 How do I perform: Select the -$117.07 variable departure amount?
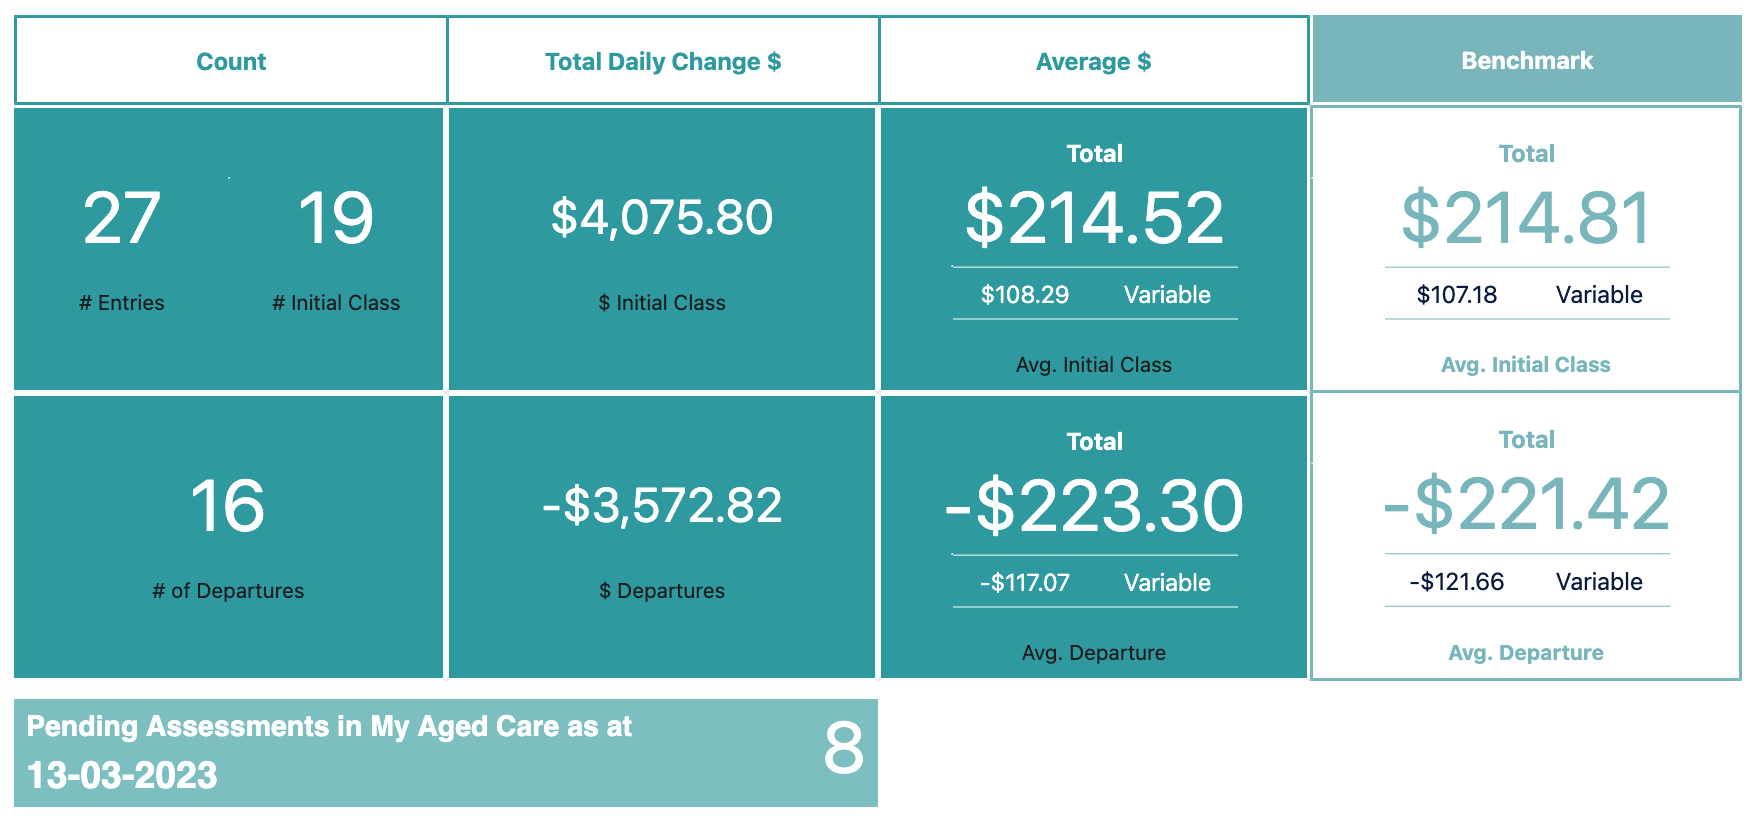[1025, 583]
